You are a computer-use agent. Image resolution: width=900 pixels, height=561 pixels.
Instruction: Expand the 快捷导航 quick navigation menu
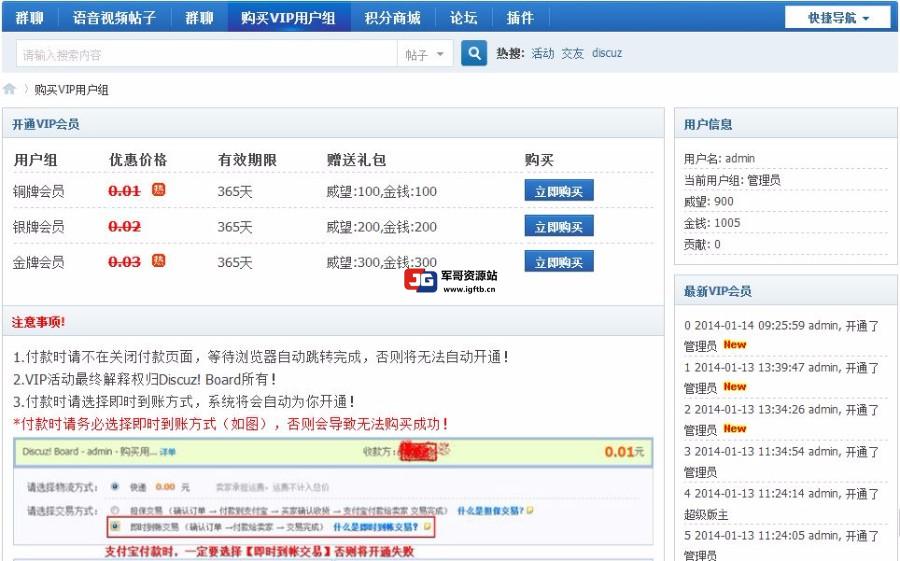click(838, 18)
